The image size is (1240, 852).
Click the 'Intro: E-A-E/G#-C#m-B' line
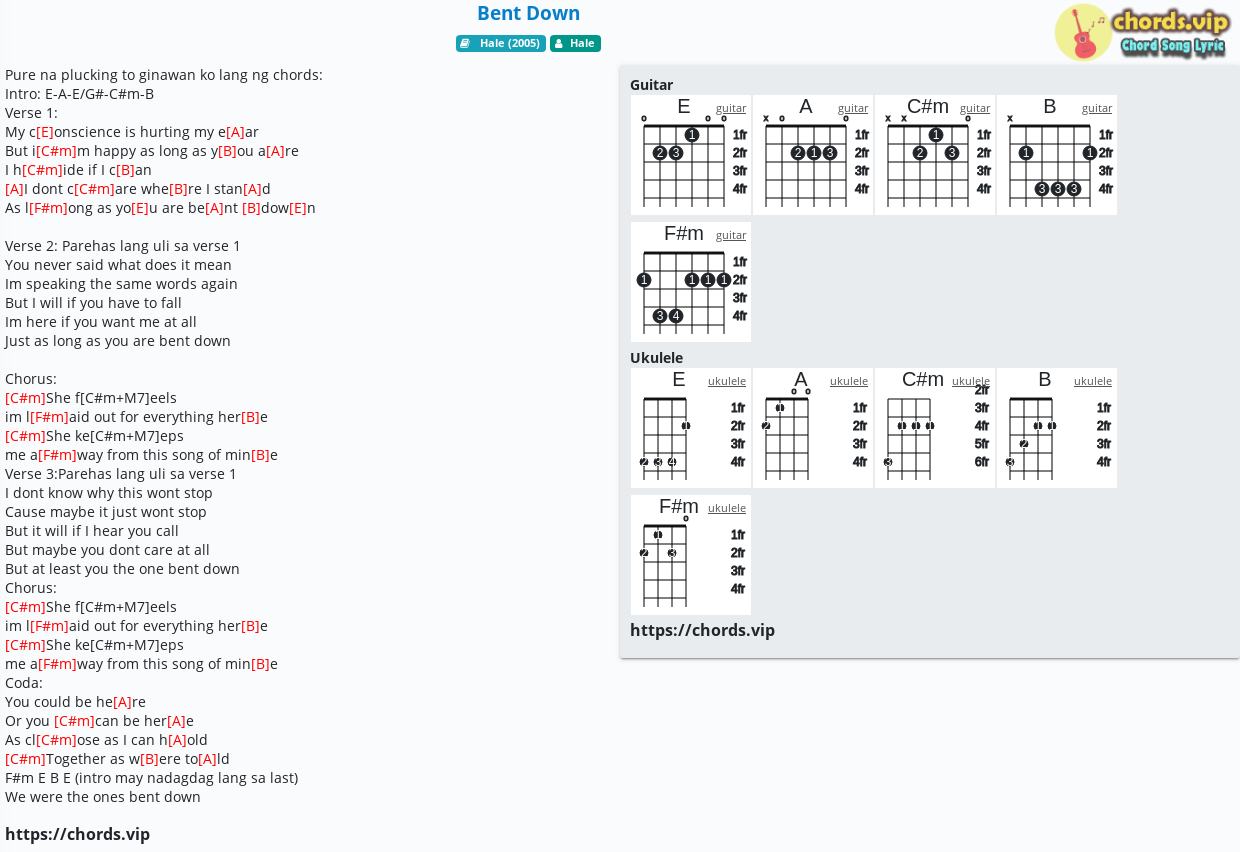tap(80, 94)
